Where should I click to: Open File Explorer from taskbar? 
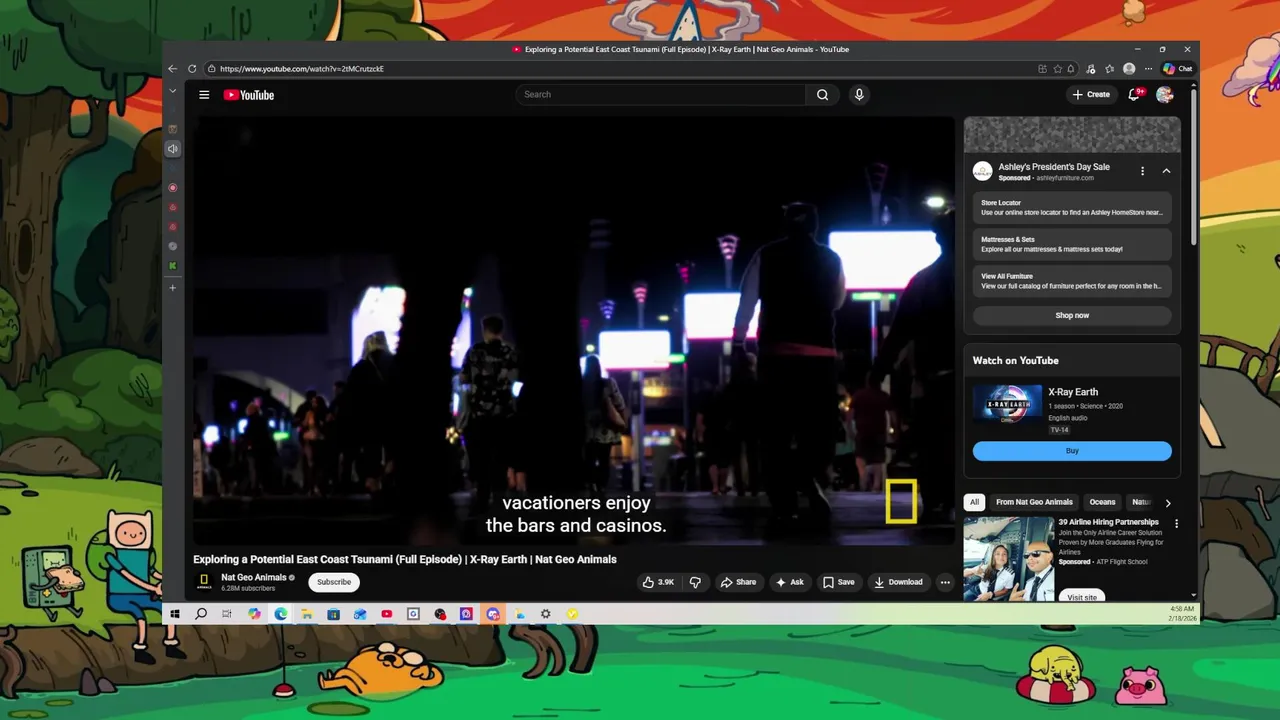pos(307,614)
